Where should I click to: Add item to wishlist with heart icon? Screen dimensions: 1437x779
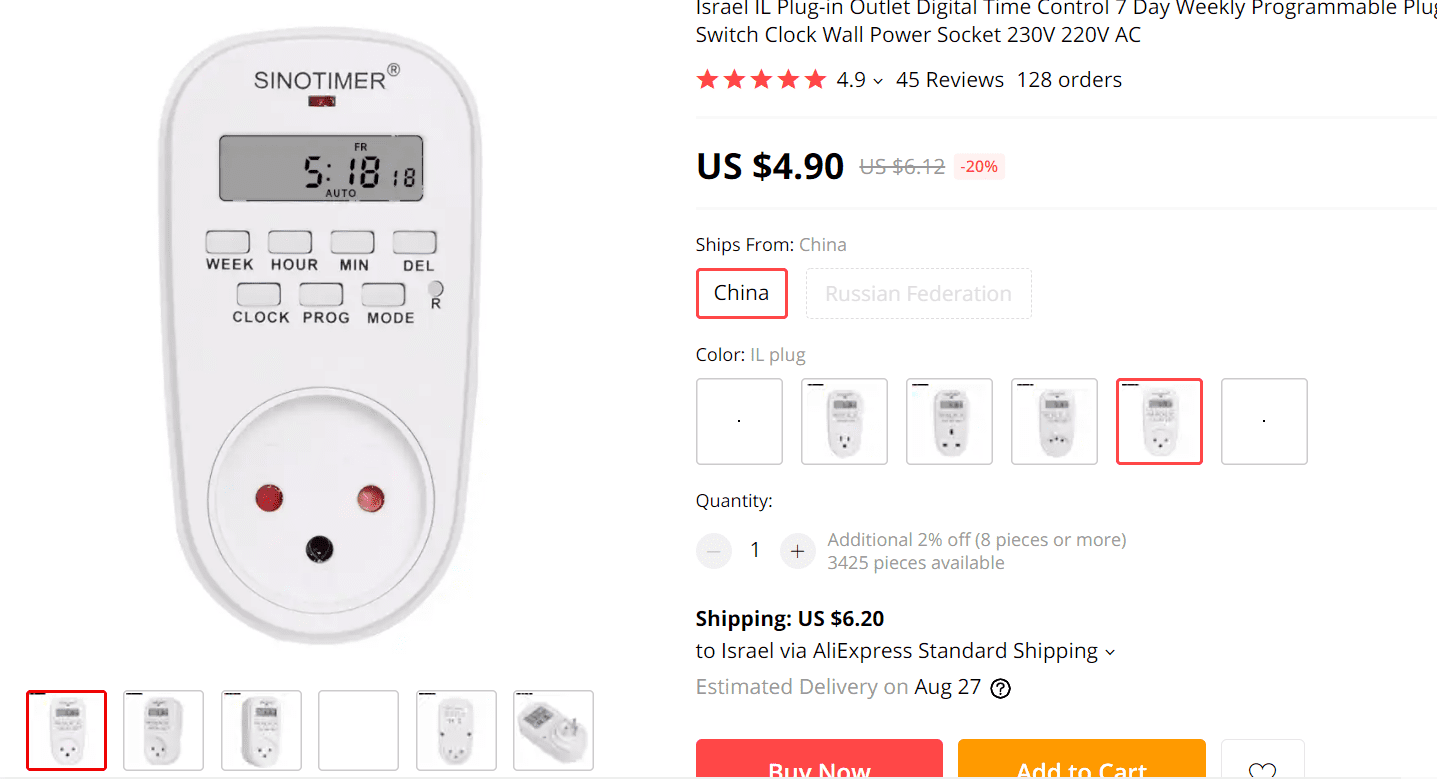click(1262, 765)
